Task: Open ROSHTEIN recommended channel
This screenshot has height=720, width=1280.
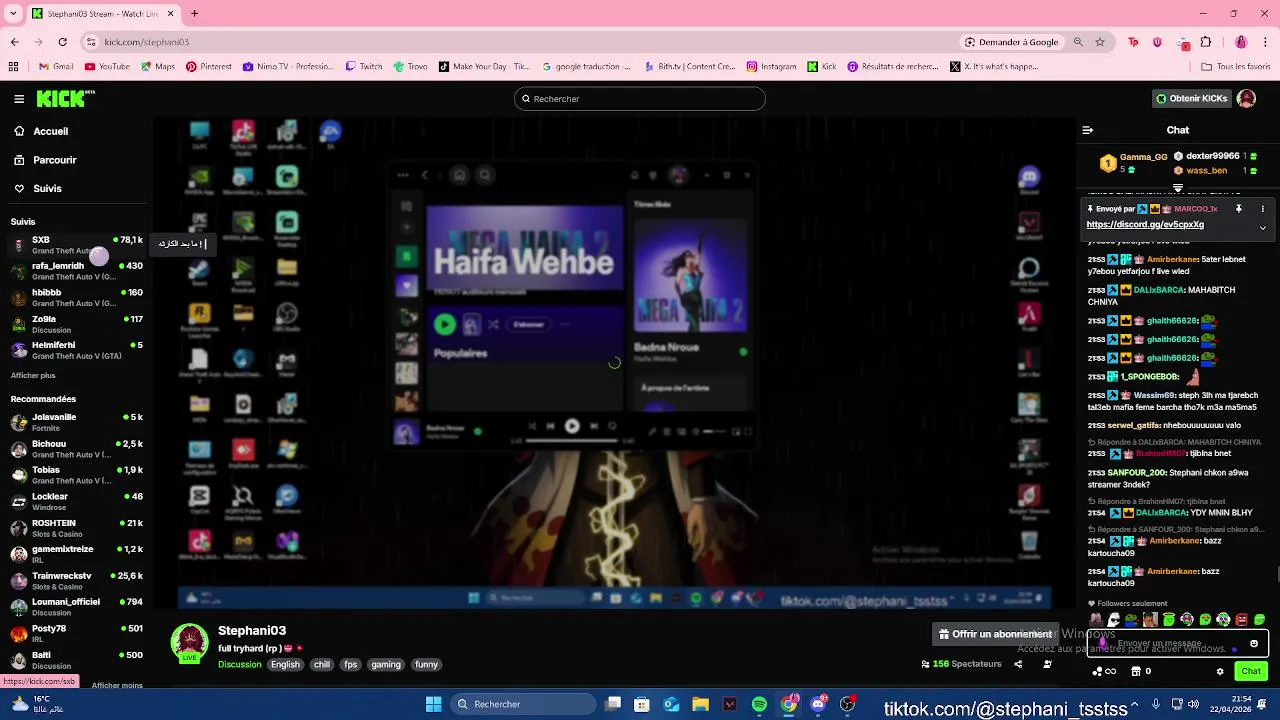Action: (76, 528)
